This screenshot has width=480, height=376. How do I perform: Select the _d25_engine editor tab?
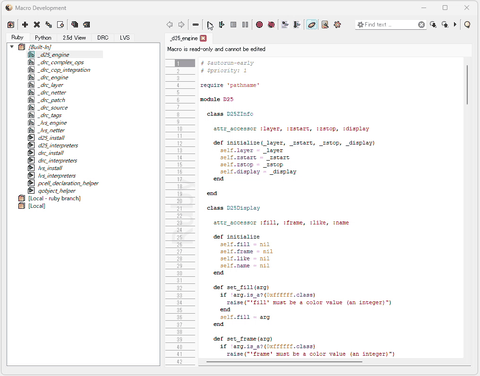coord(184,38)
